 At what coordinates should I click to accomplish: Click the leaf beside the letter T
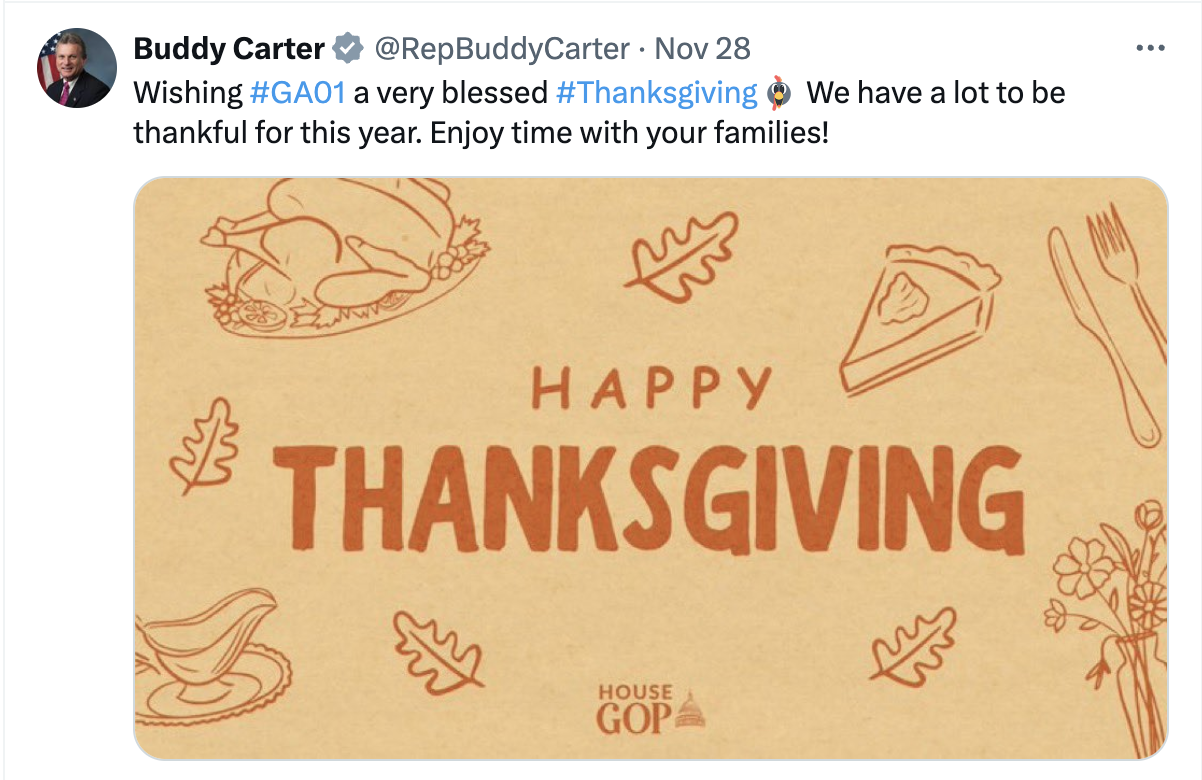point(204,449)
